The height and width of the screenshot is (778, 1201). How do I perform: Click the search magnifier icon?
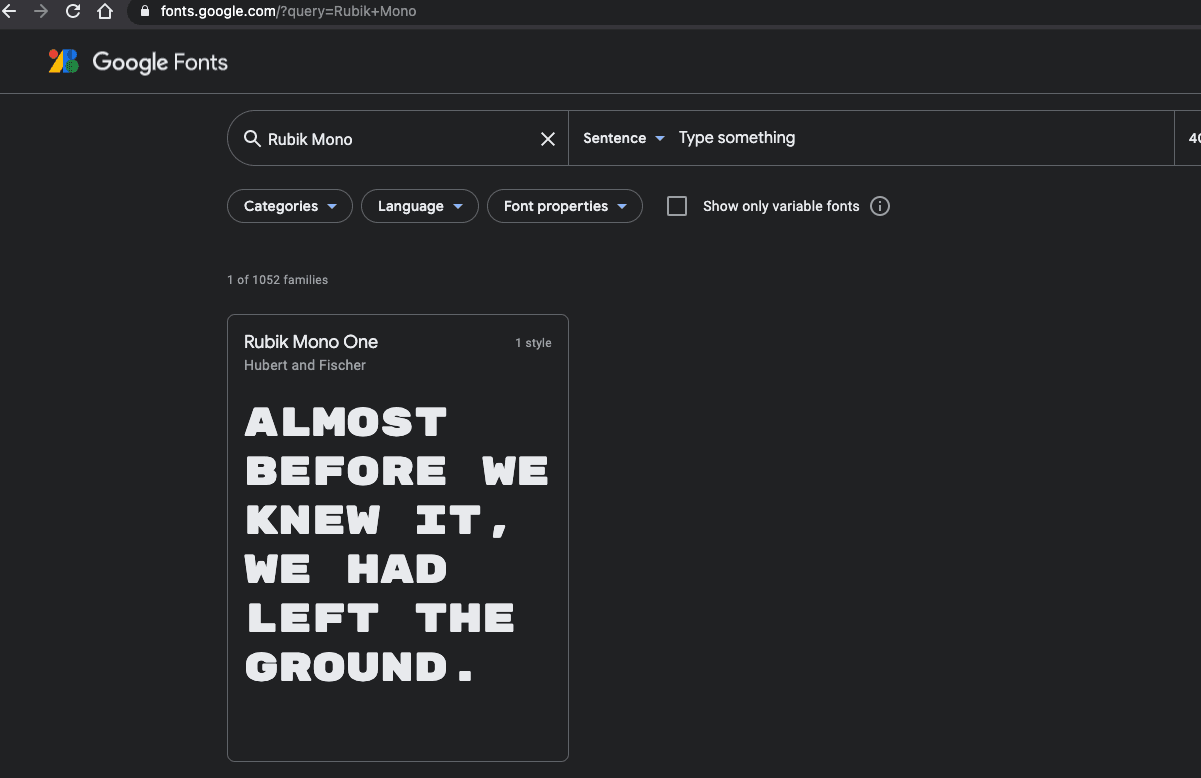pos(253,138)
